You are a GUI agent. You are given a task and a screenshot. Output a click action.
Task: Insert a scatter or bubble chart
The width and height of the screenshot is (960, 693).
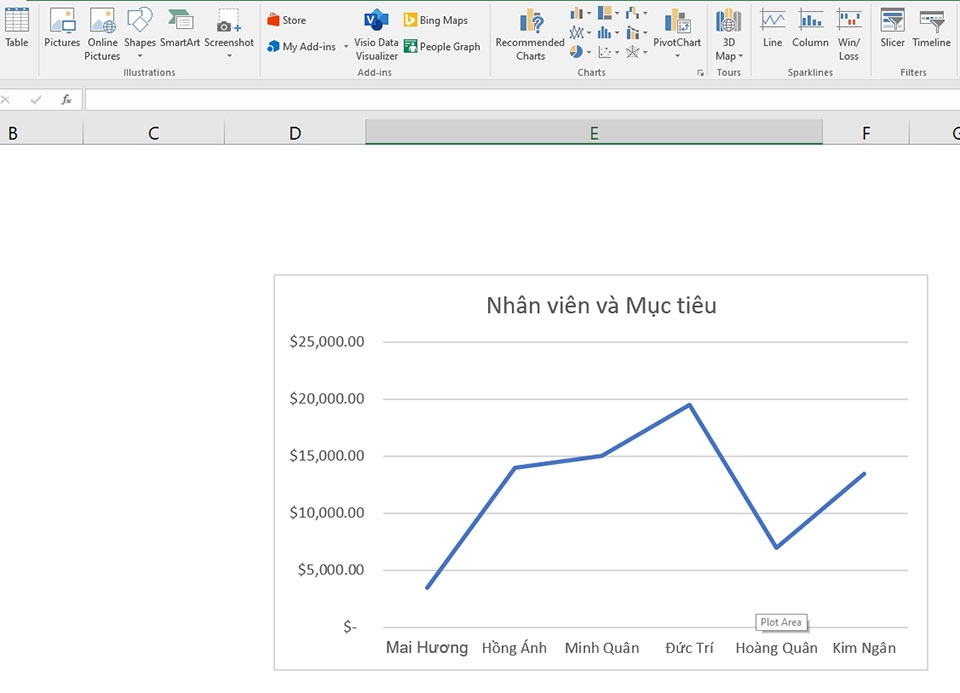click(x=608, y=52)
